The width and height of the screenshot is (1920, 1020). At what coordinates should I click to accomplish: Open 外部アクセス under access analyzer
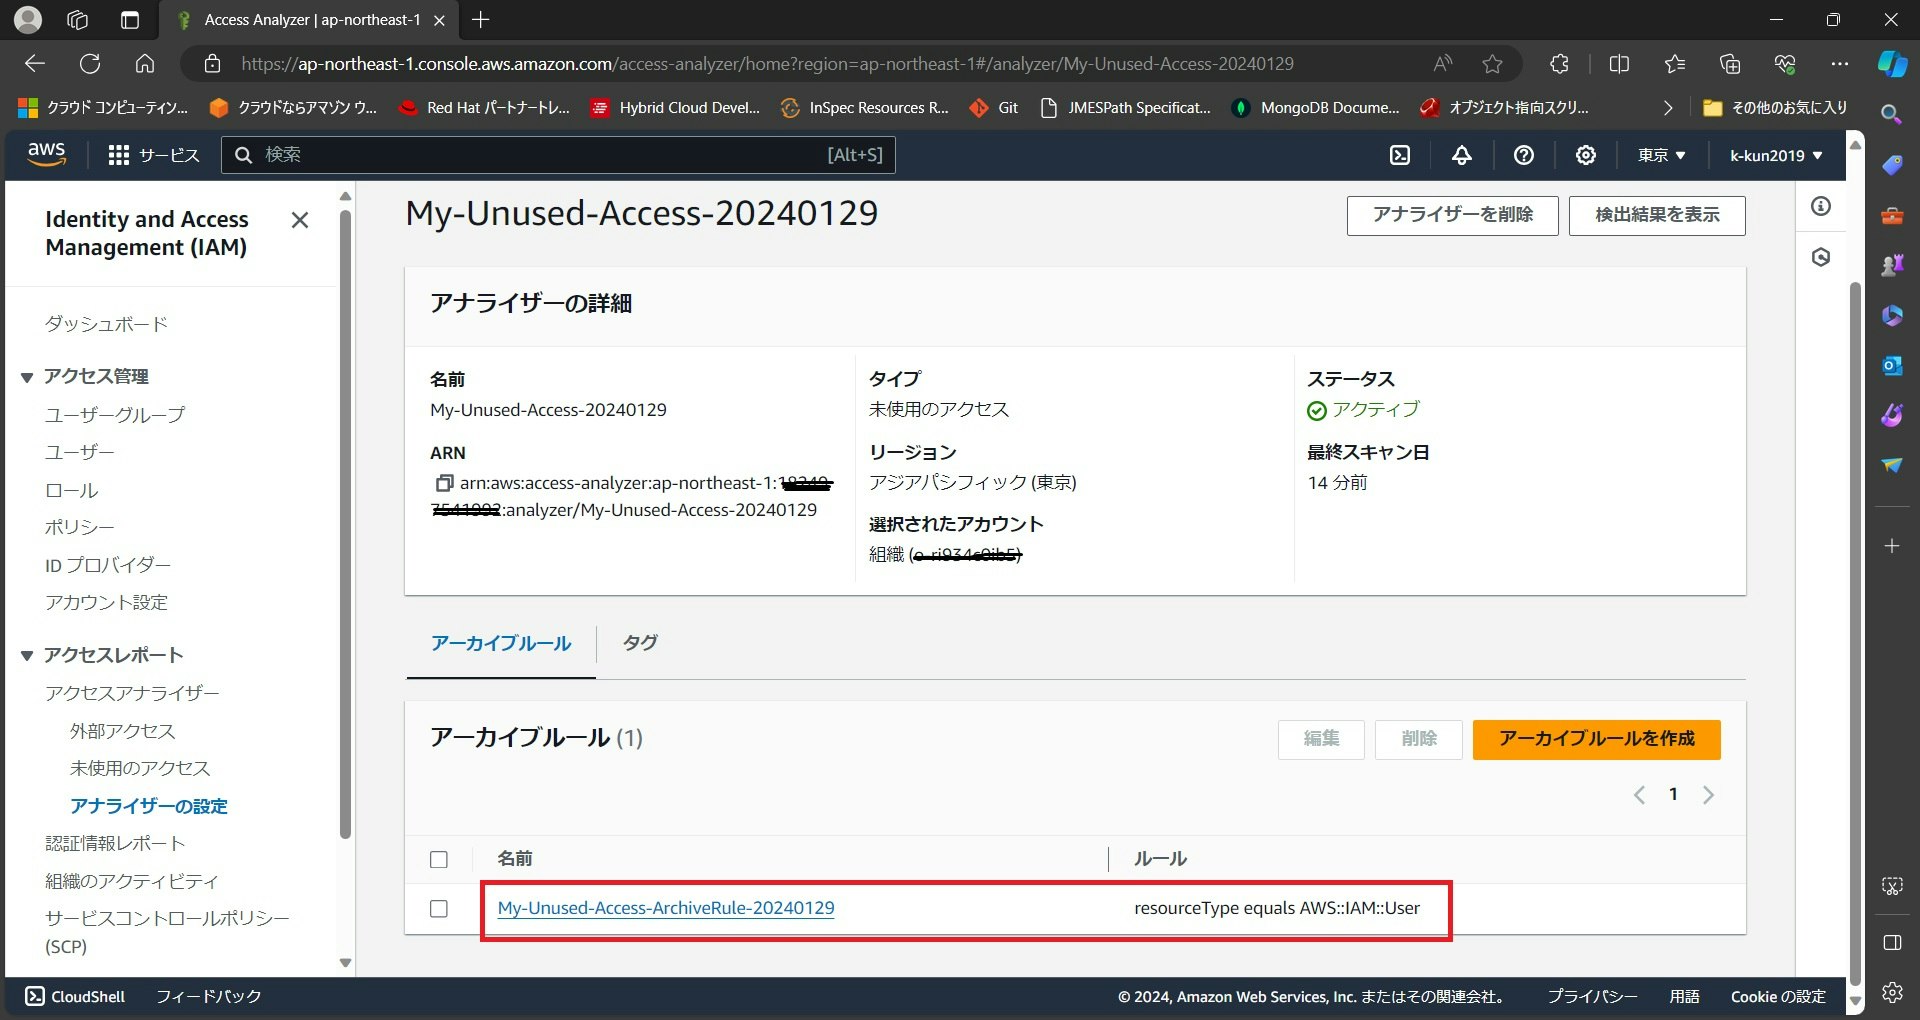click(122, 732)
